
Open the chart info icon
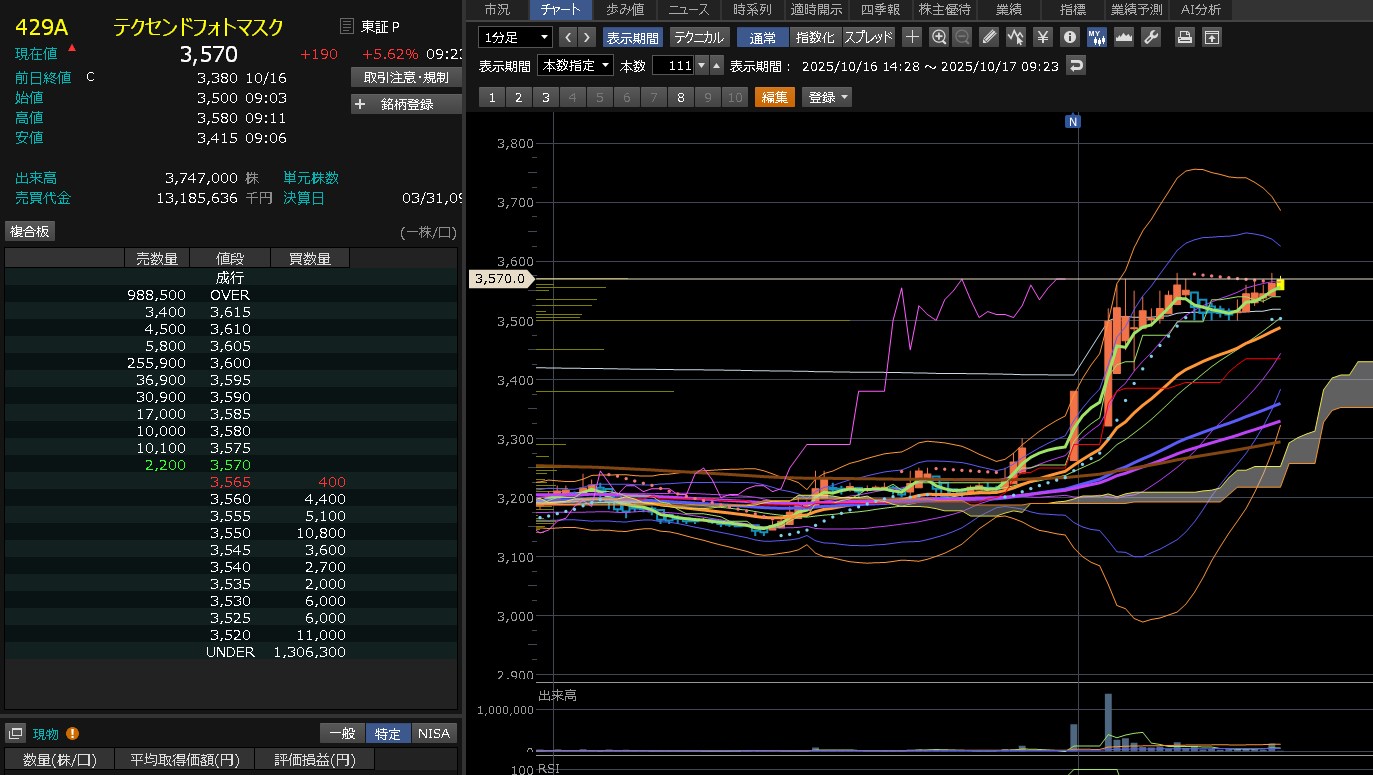[x=1069, y=37]
